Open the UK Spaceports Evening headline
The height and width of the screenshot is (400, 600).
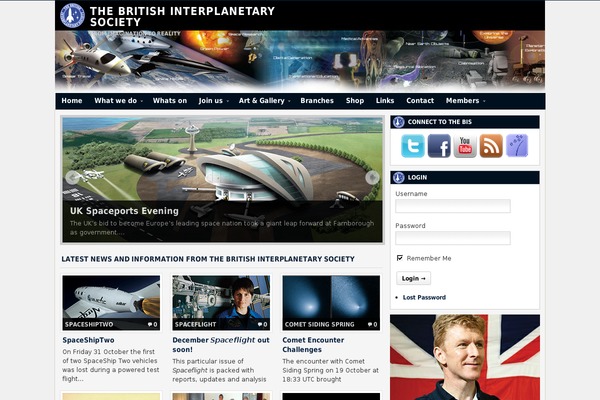tap(124, 211)
